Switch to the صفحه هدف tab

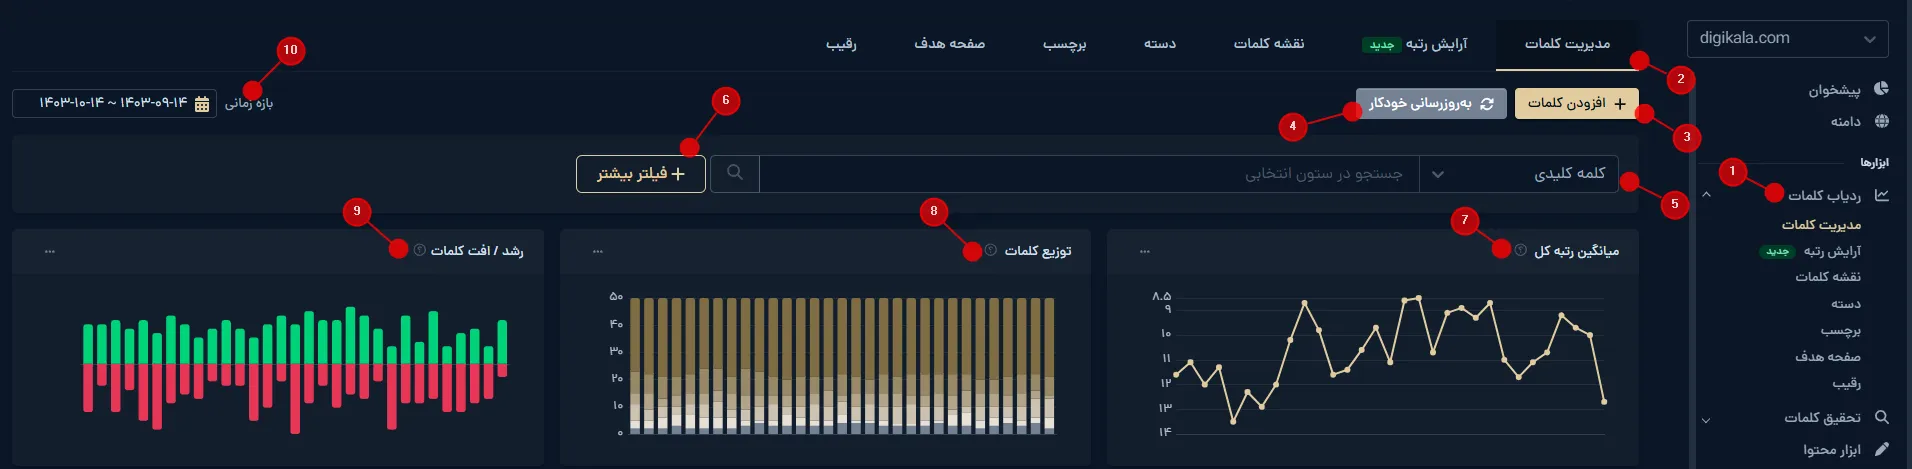[950, 44]
